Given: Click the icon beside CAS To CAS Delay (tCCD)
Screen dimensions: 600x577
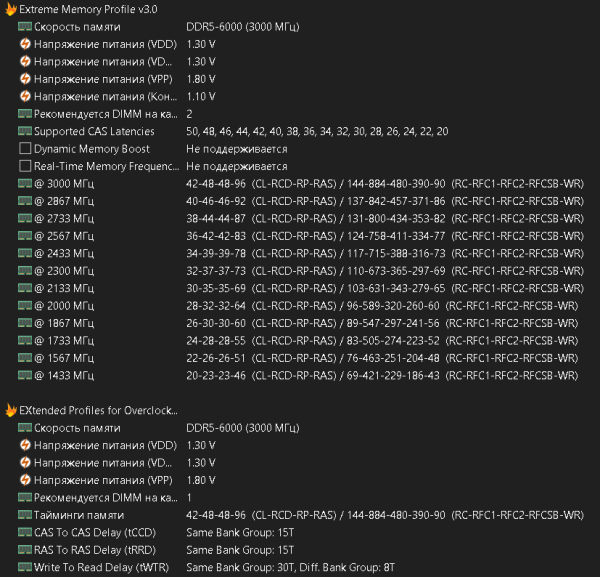Looking at the screenshot, I should pyautogui.click(x=25, y=532).
